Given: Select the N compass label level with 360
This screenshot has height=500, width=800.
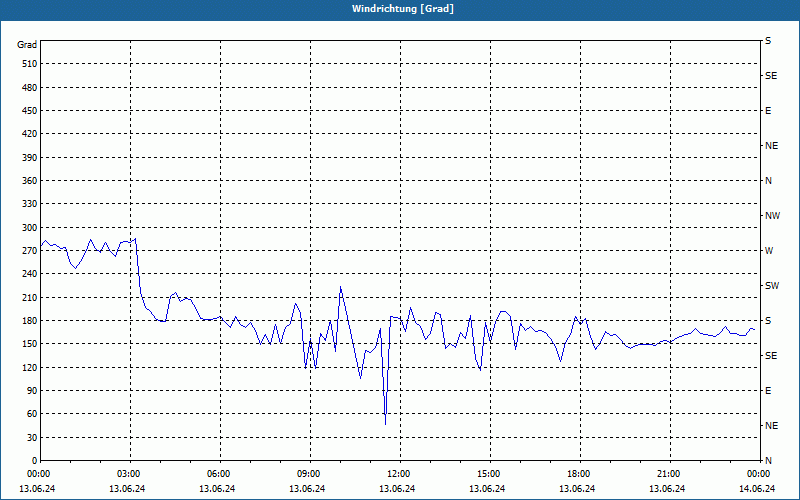Looking at the screenshot, I should point(768,181).
